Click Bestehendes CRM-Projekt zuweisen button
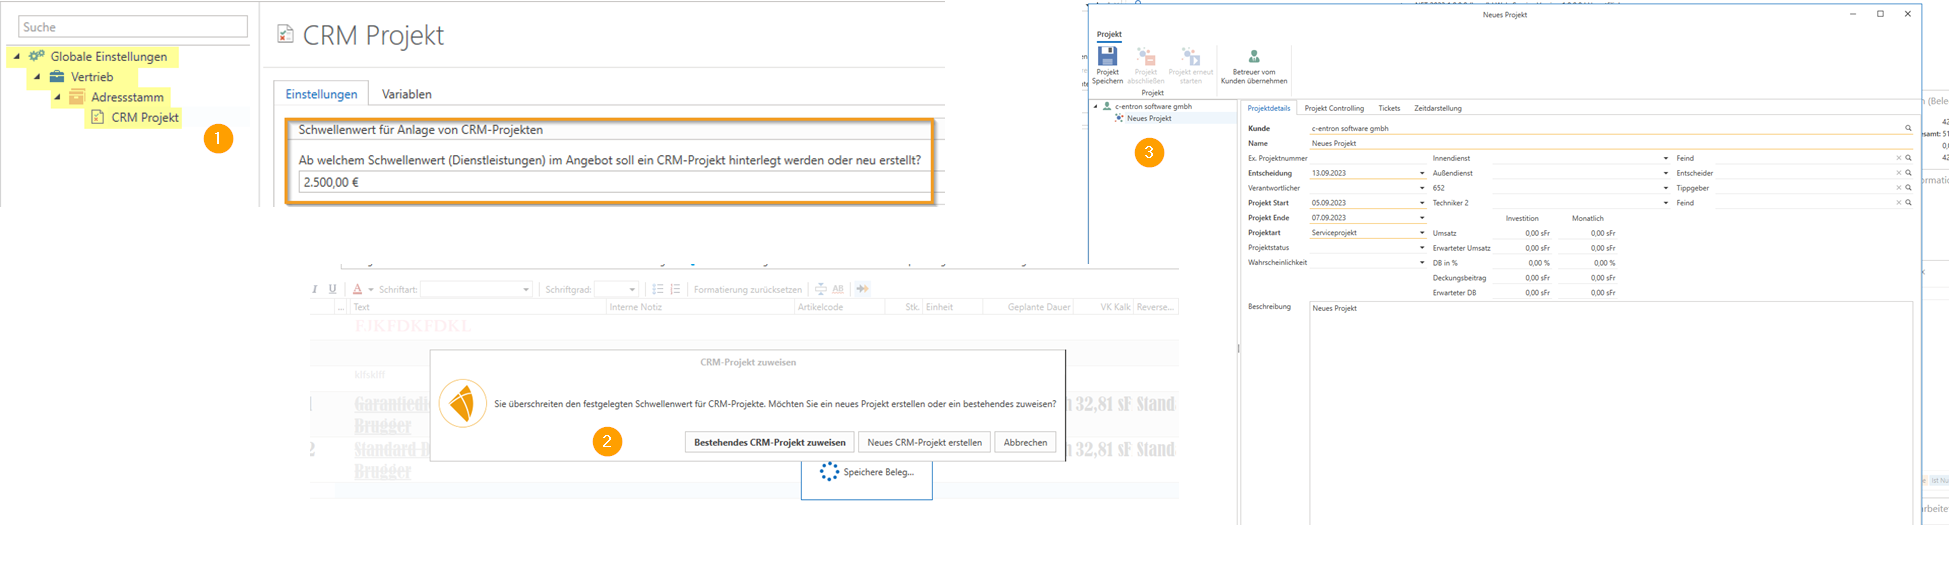Screen dimensions: 1949x563 769,442
